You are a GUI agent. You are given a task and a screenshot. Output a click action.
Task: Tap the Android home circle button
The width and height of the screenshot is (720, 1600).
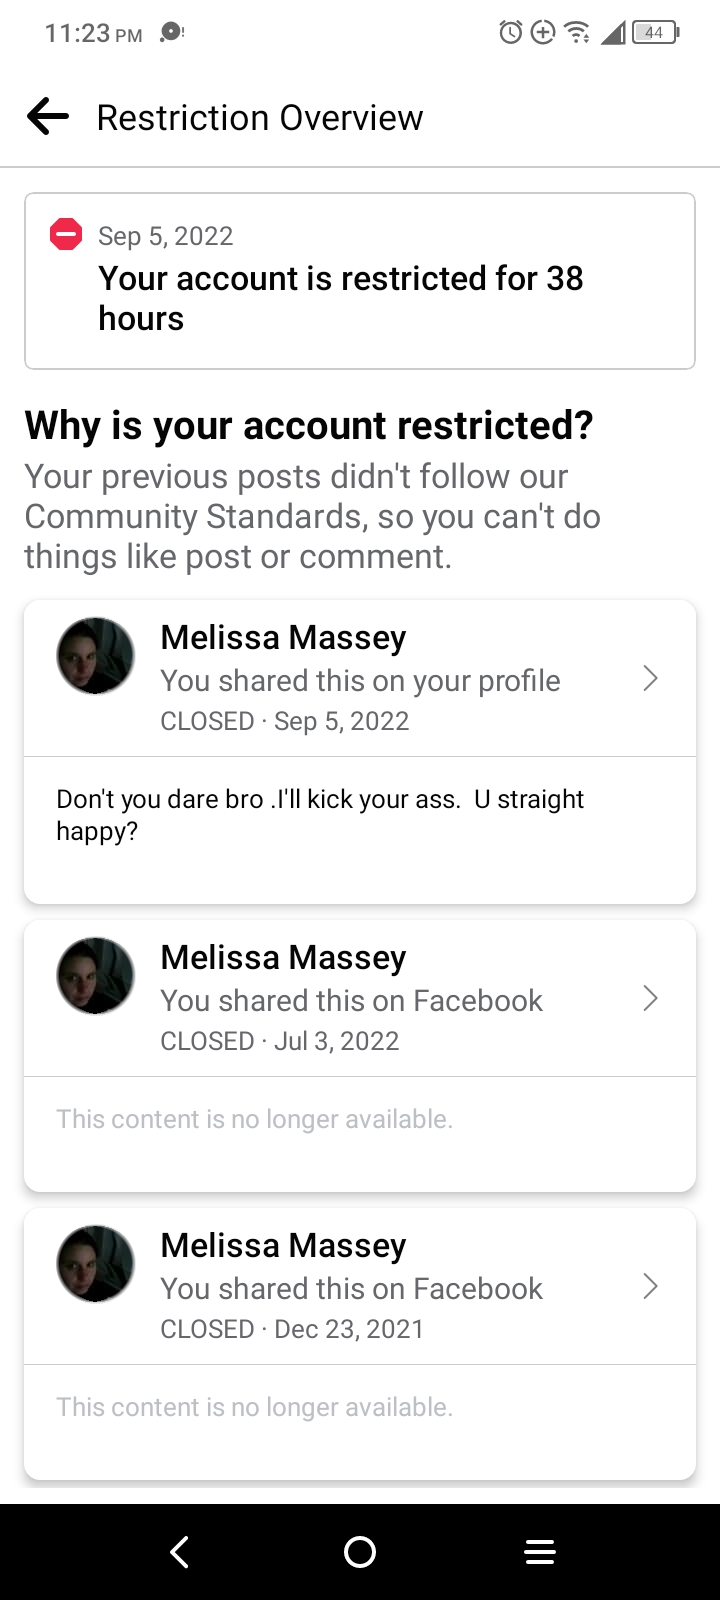[360, 1552]
